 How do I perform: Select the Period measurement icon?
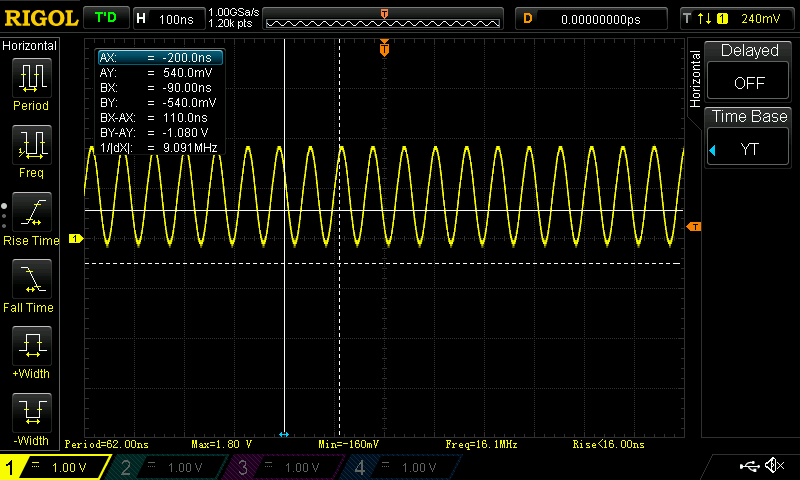tap(32, 78)
